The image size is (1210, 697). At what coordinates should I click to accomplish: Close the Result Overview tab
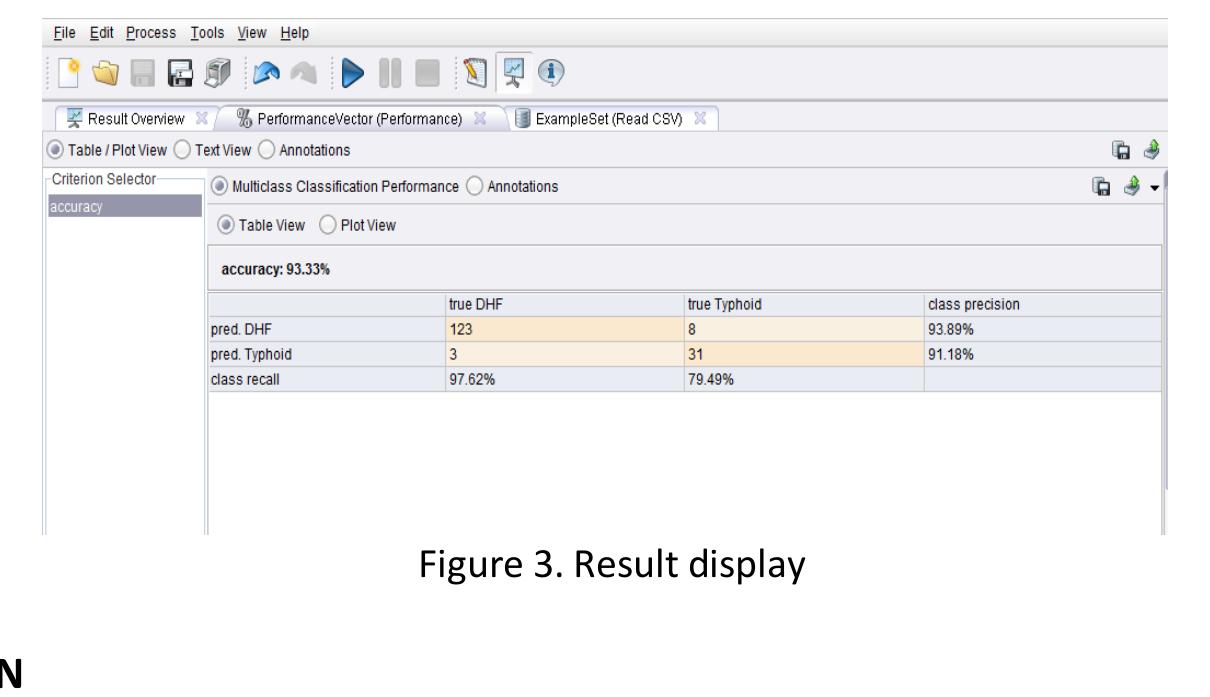(201, 120)
